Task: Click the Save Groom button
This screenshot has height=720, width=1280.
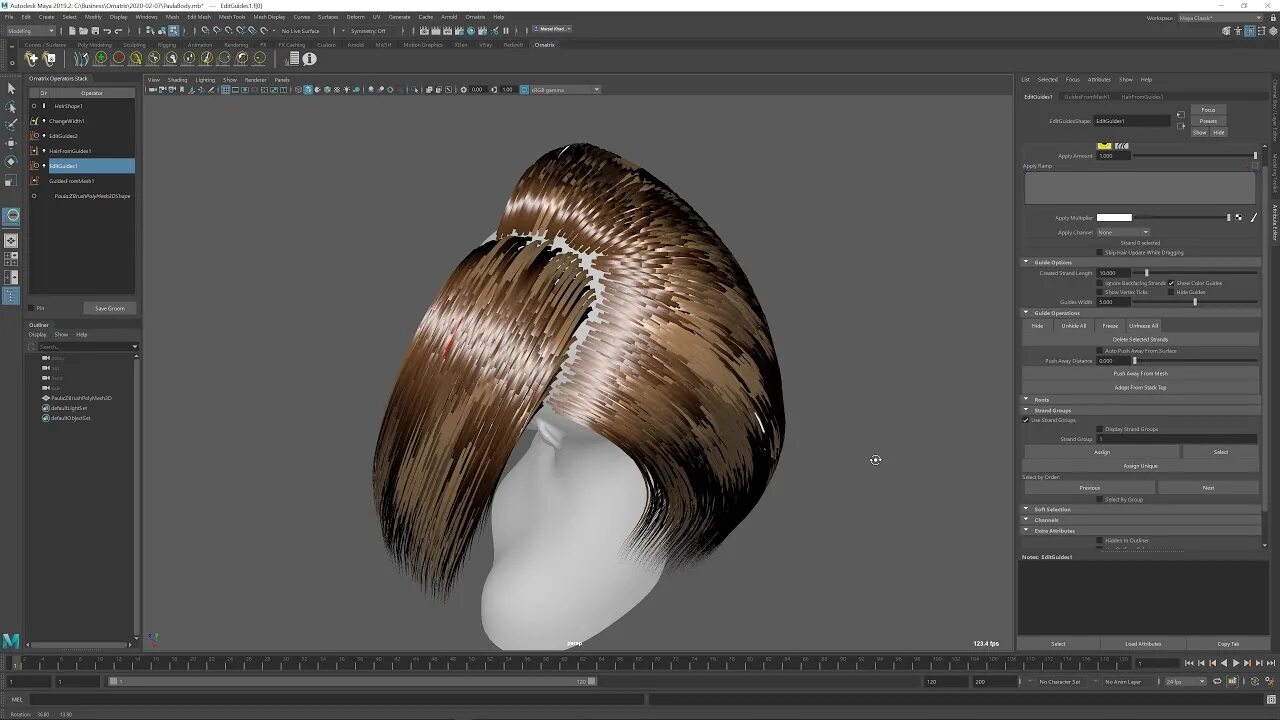Action: coord(109,308)
